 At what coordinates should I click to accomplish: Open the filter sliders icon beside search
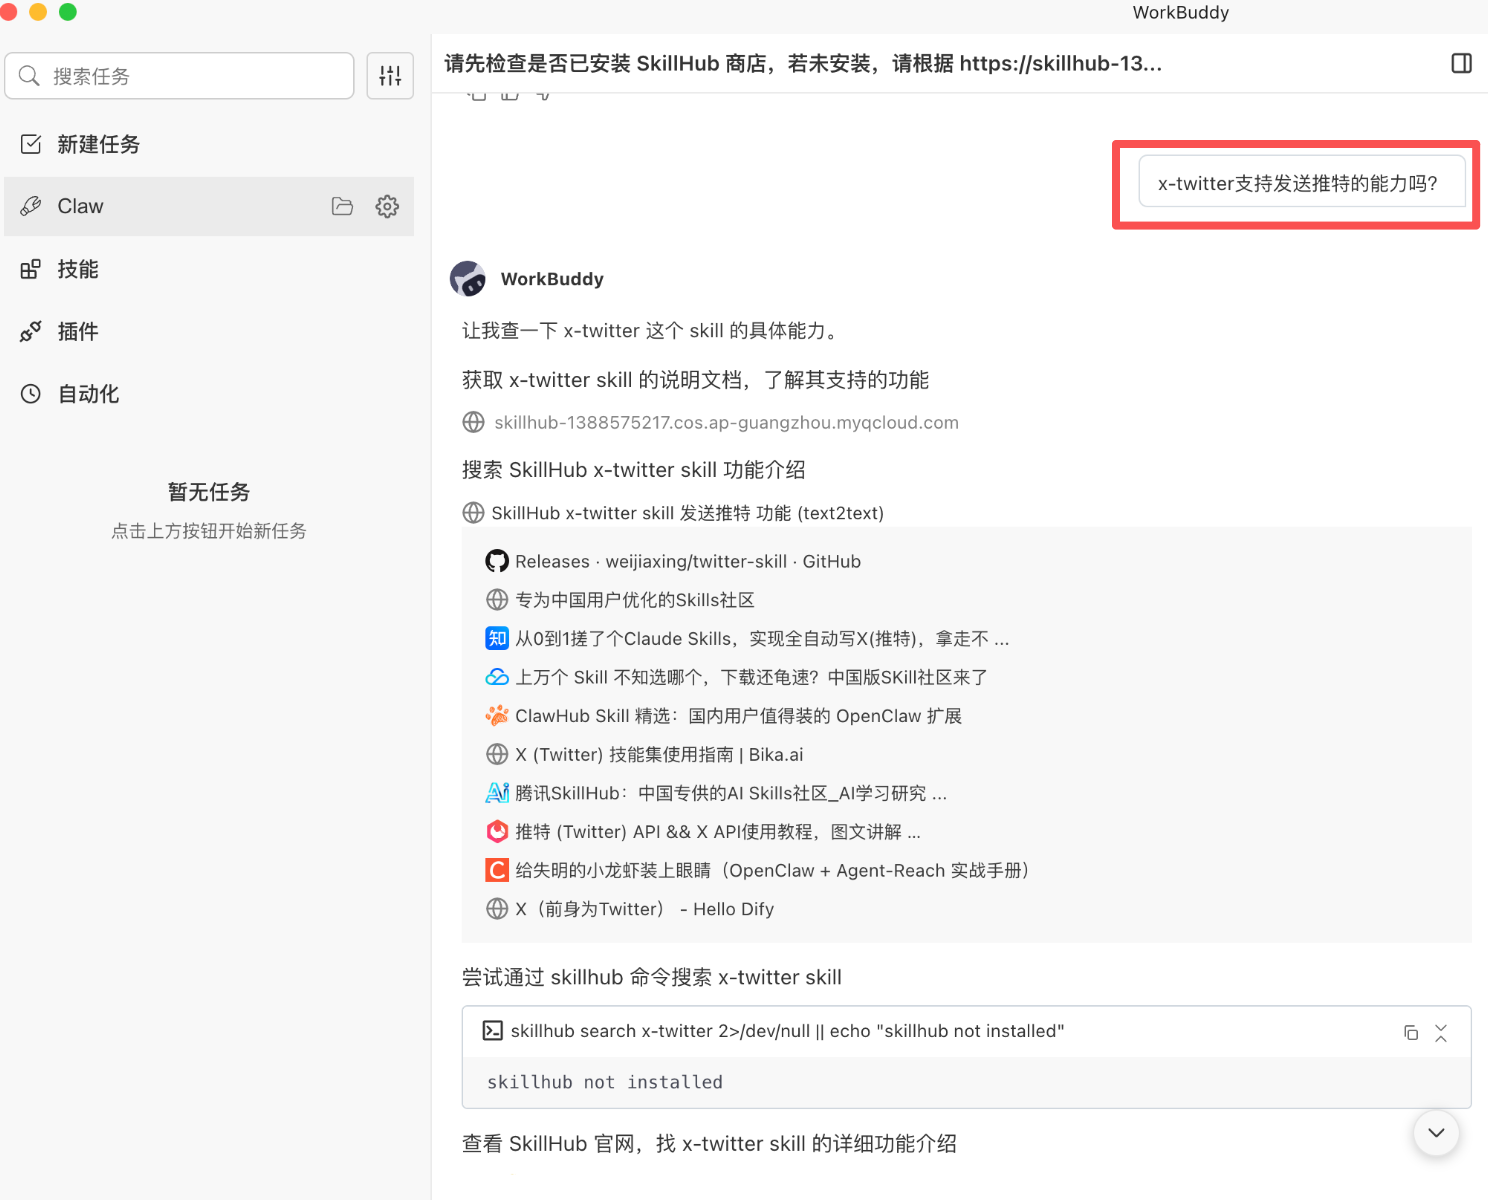pyautogui.click(x=390, y=76)
